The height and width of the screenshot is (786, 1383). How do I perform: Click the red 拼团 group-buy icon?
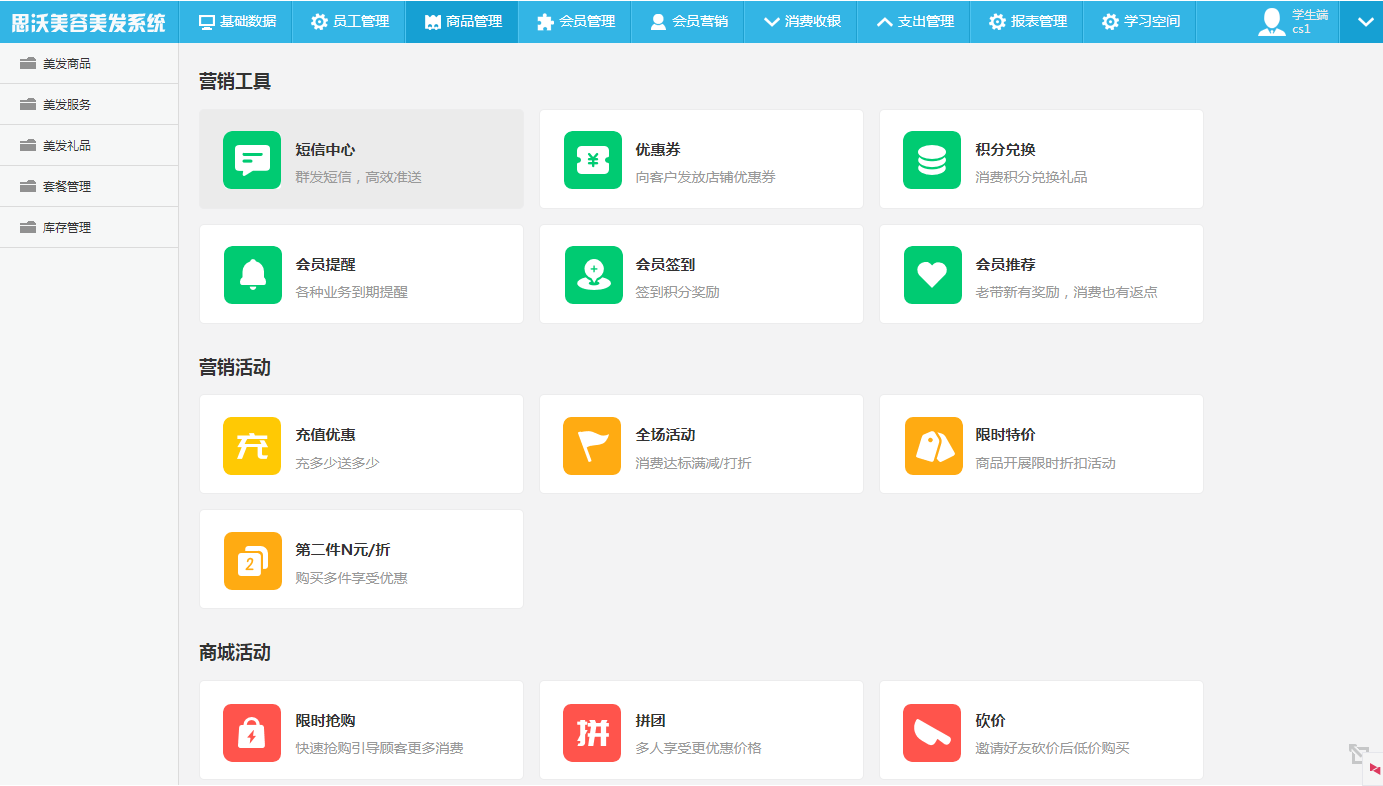point(592,732)
